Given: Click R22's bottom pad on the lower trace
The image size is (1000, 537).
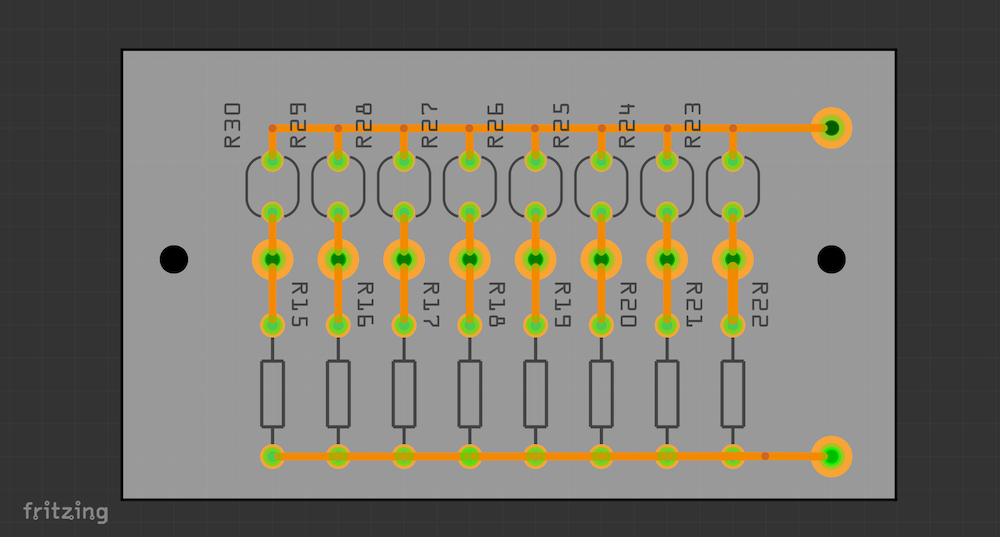Looking at the screenshot, I should tap(733, 457).
